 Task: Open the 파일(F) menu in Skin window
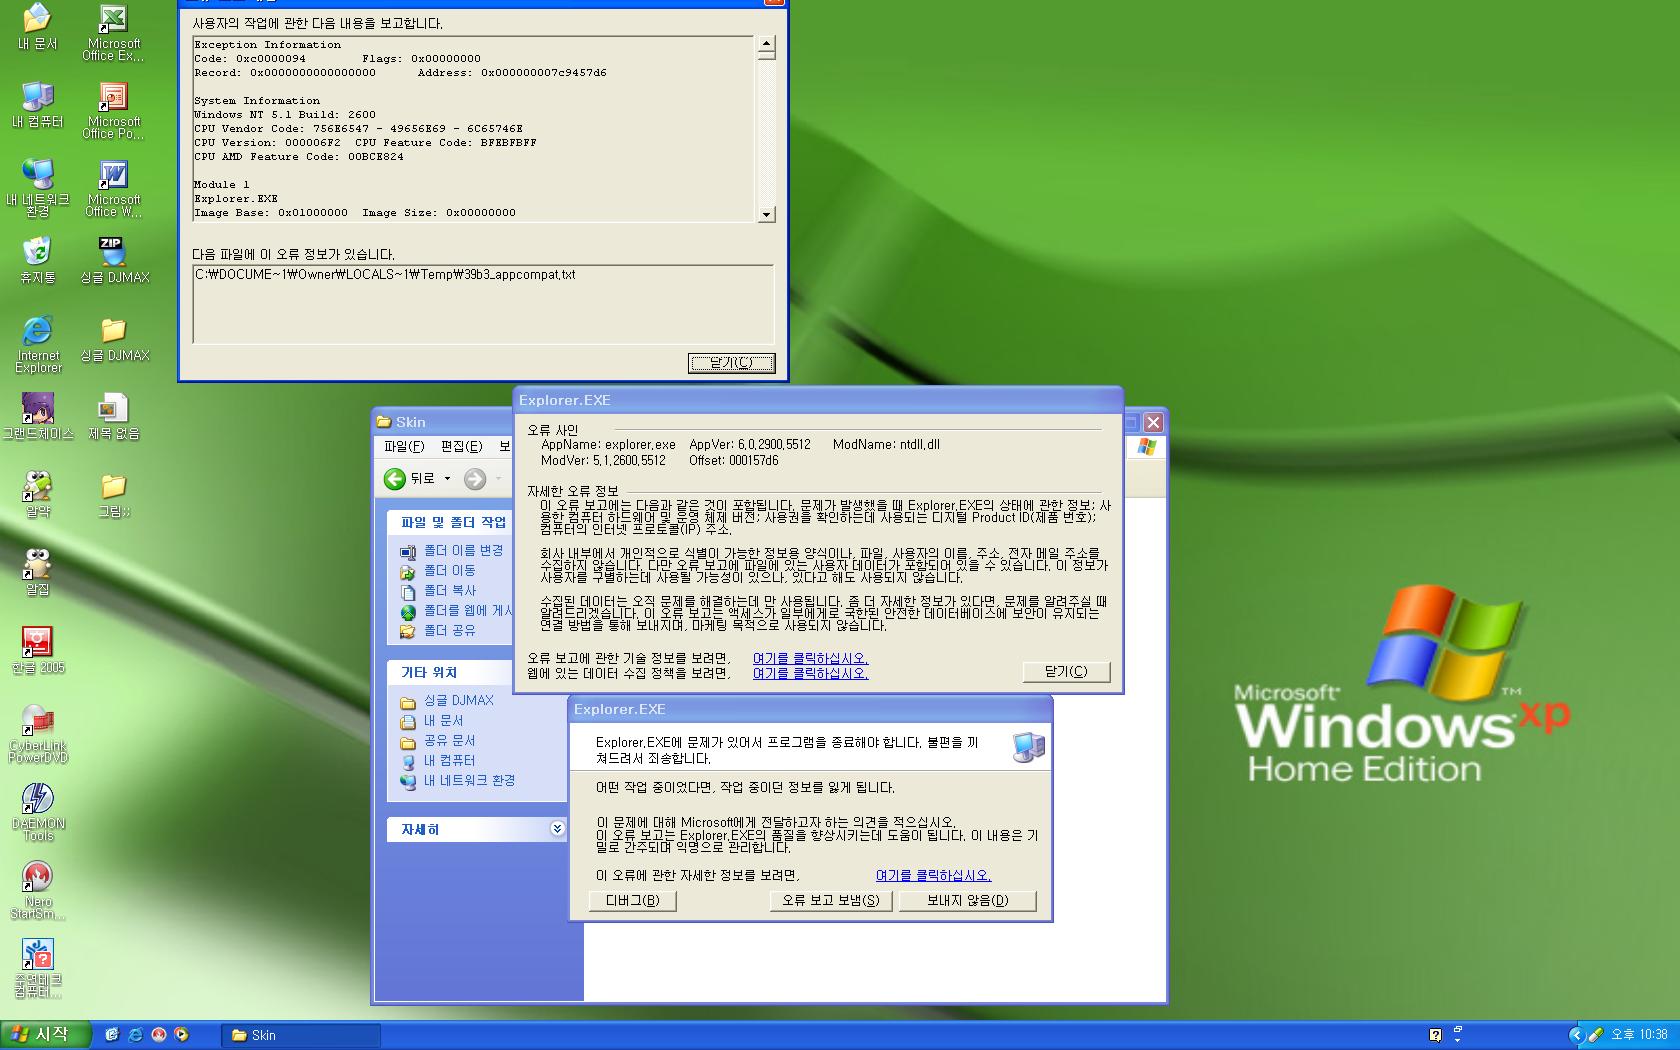pyautogui.click(x=404, y=446)
